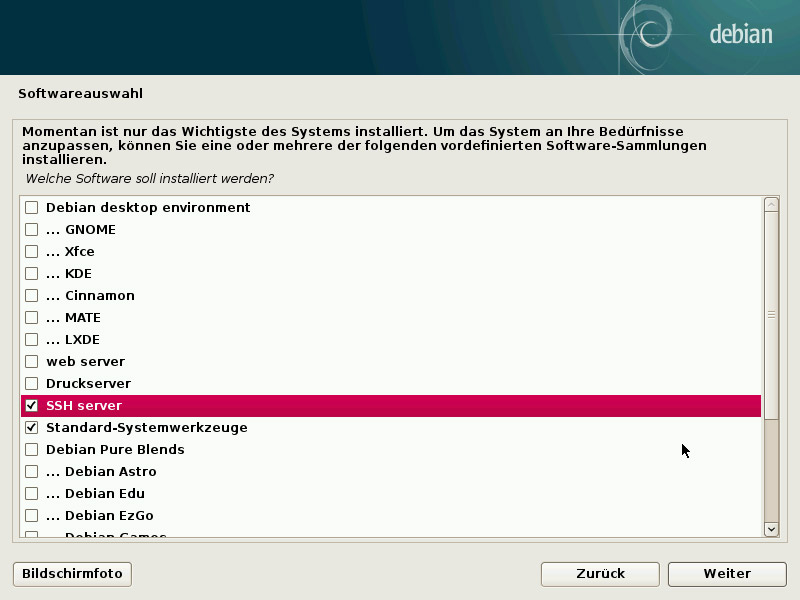Uncheck the Standard-Systemwerkzeuge checkbox
This screenshot has height=600, width=800.
32,428
